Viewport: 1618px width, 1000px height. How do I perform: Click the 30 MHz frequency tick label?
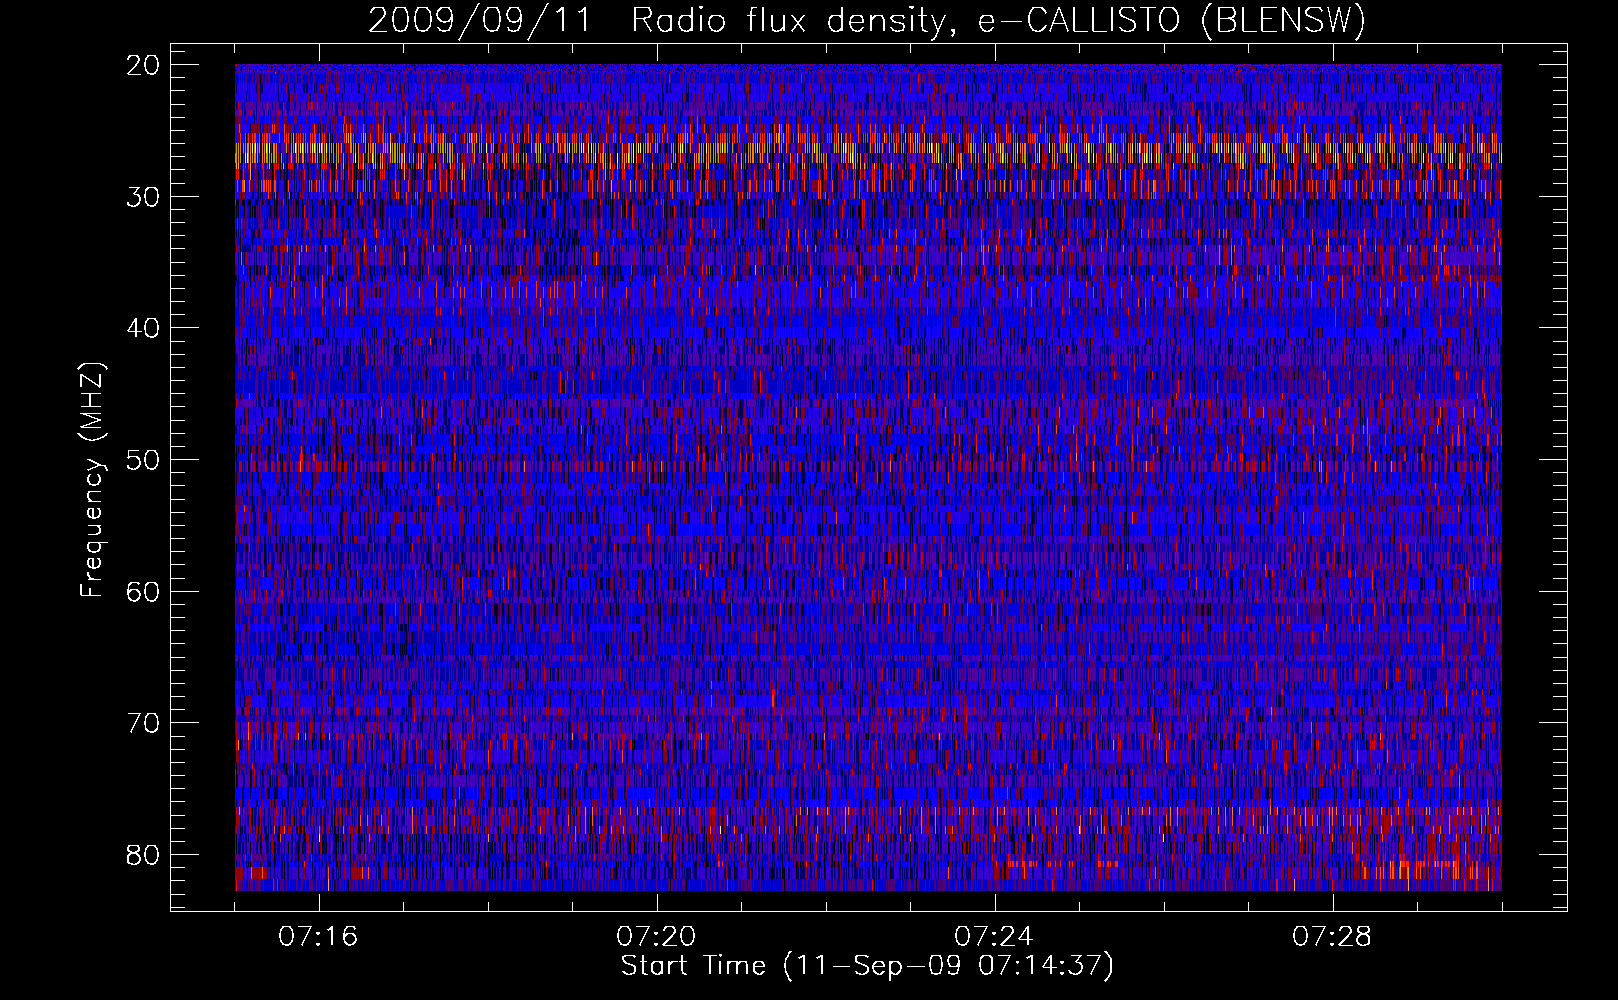(144, 197)
